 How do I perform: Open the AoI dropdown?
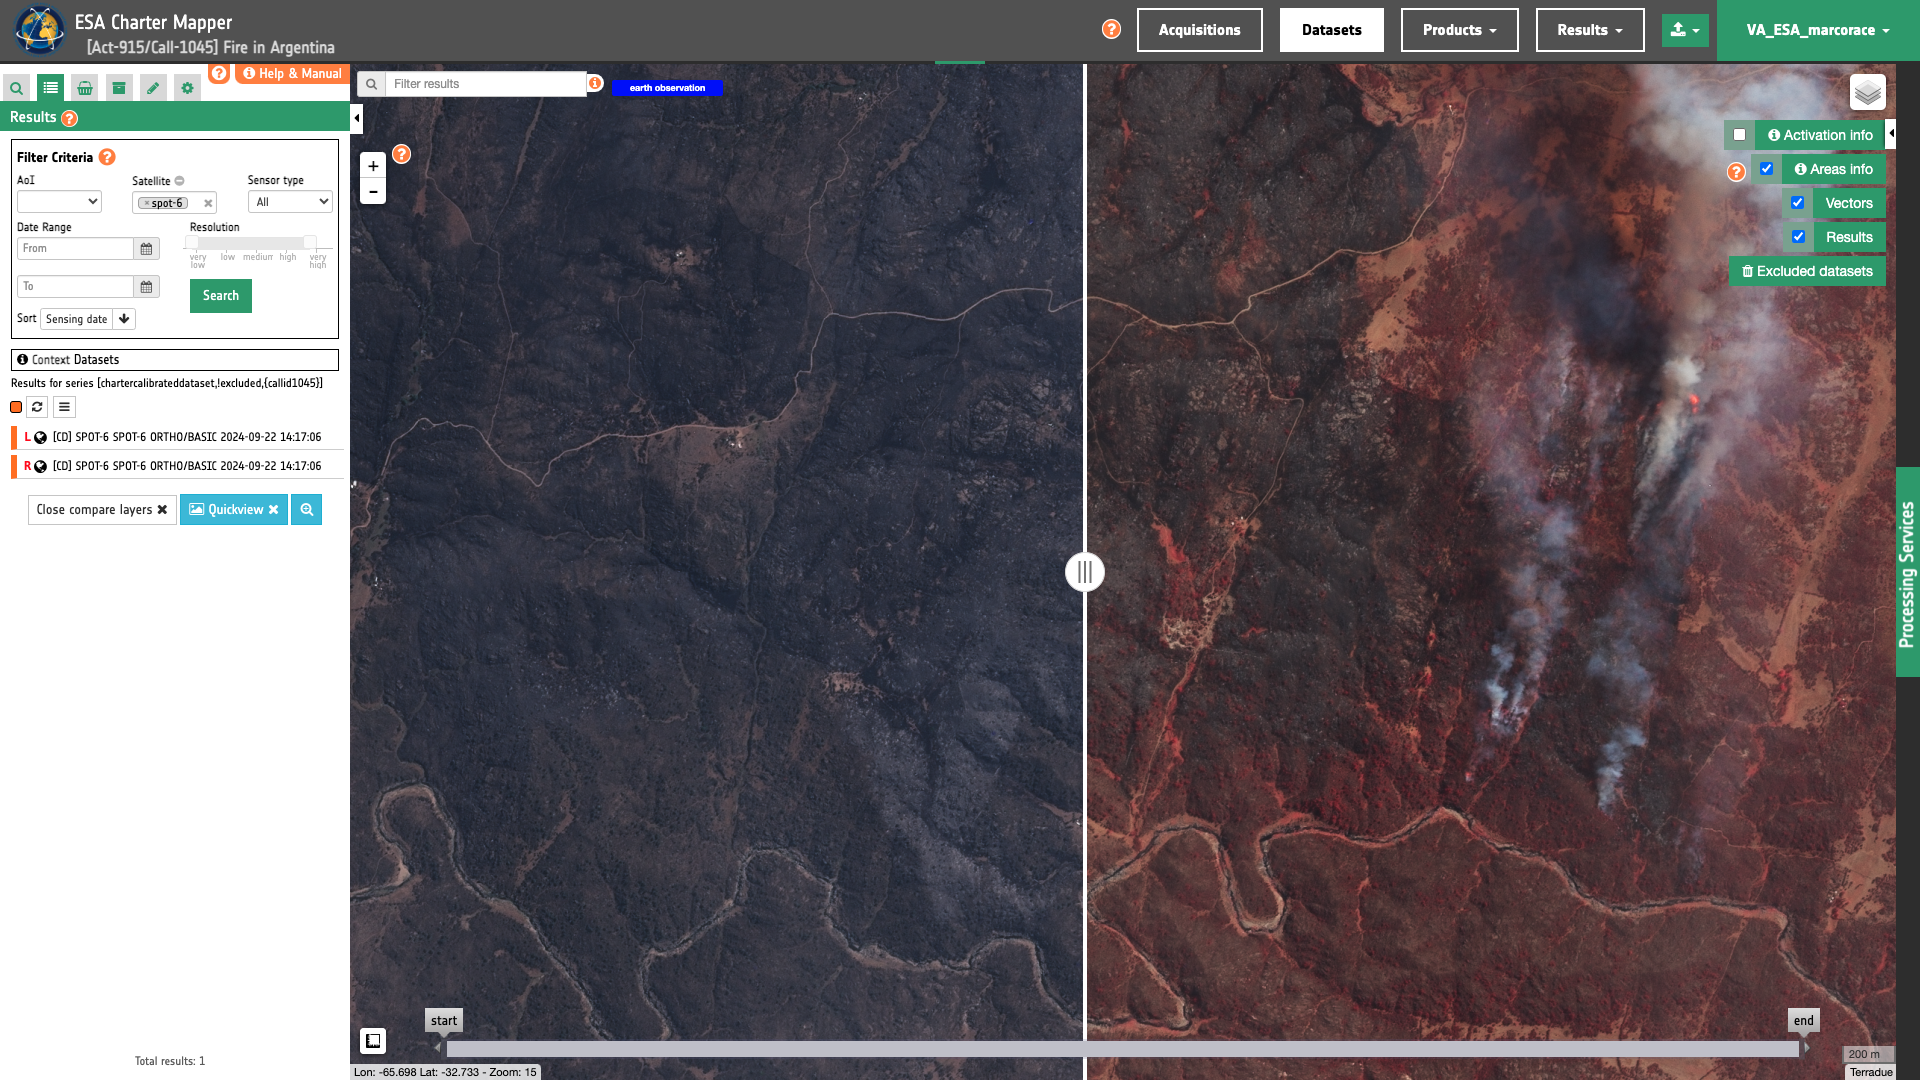pos(59,202)
